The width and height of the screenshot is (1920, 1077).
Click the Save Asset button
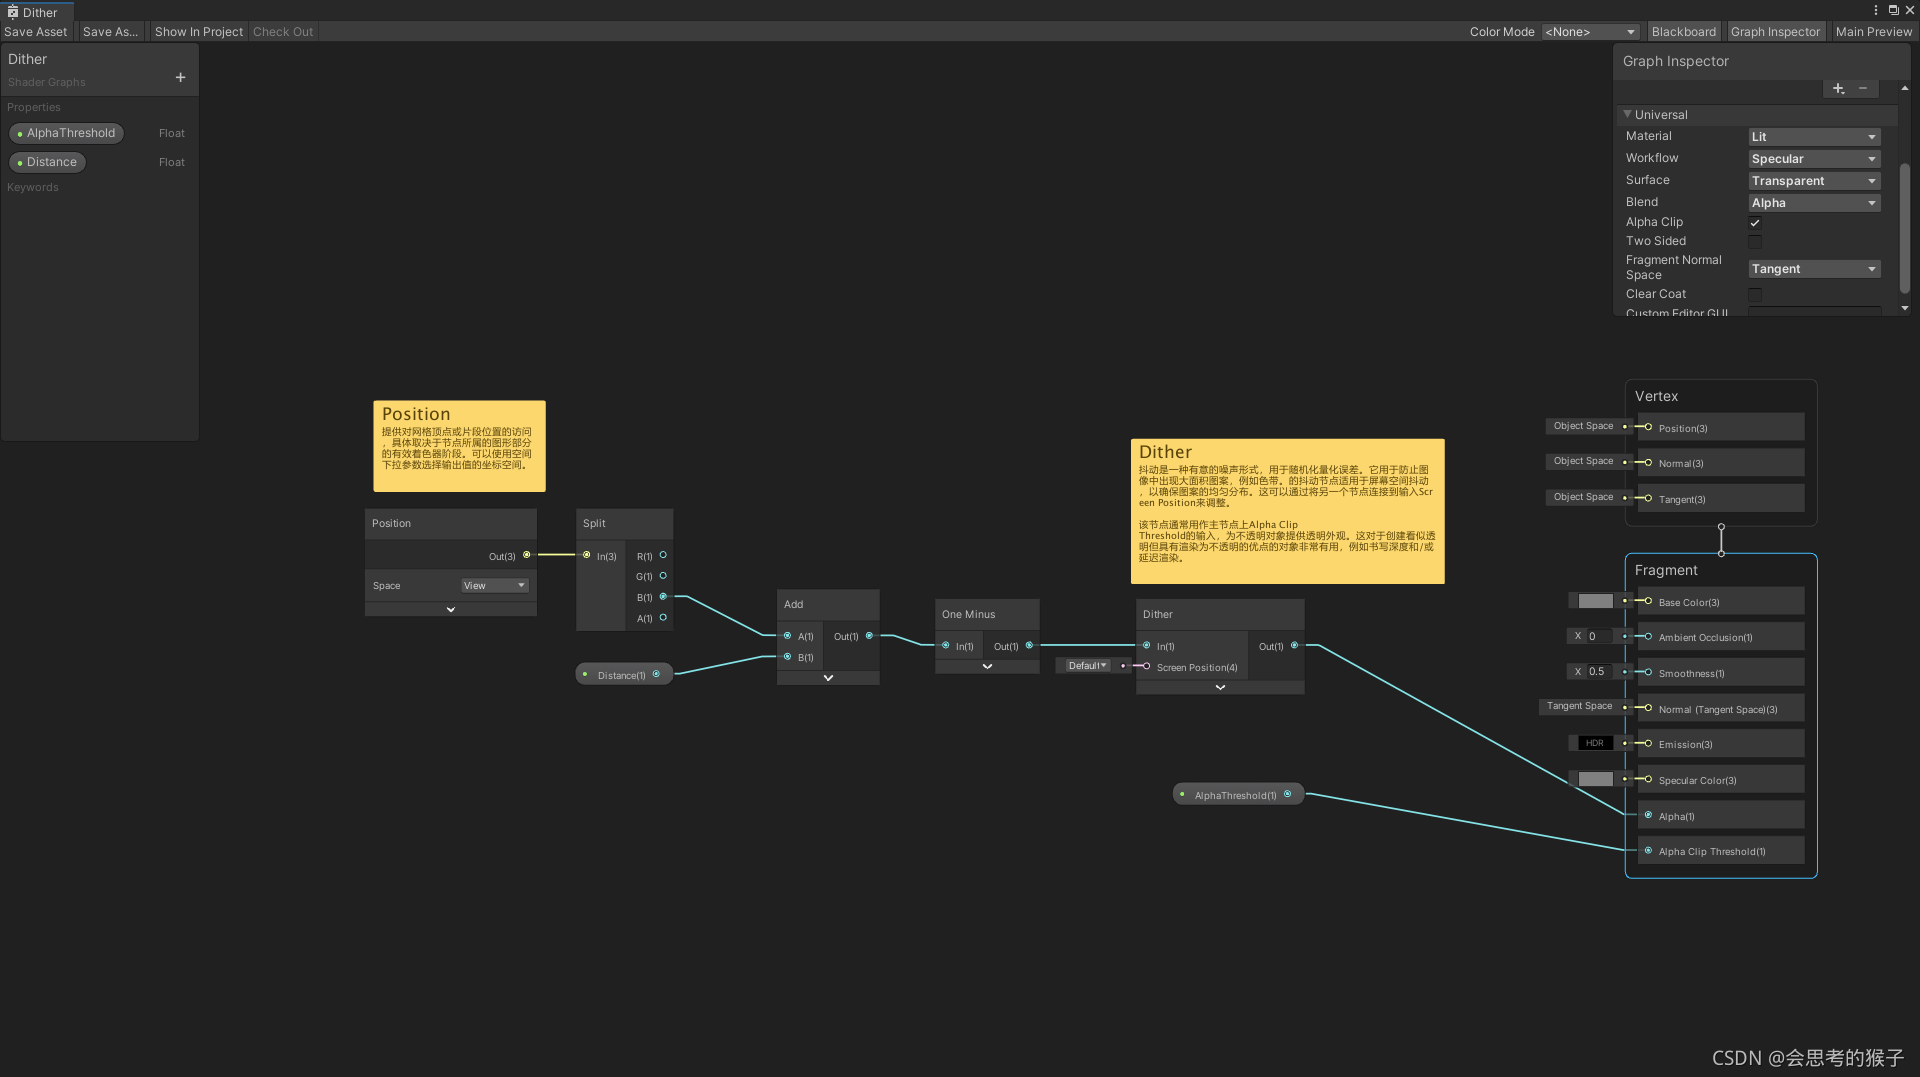coord(35,31)
